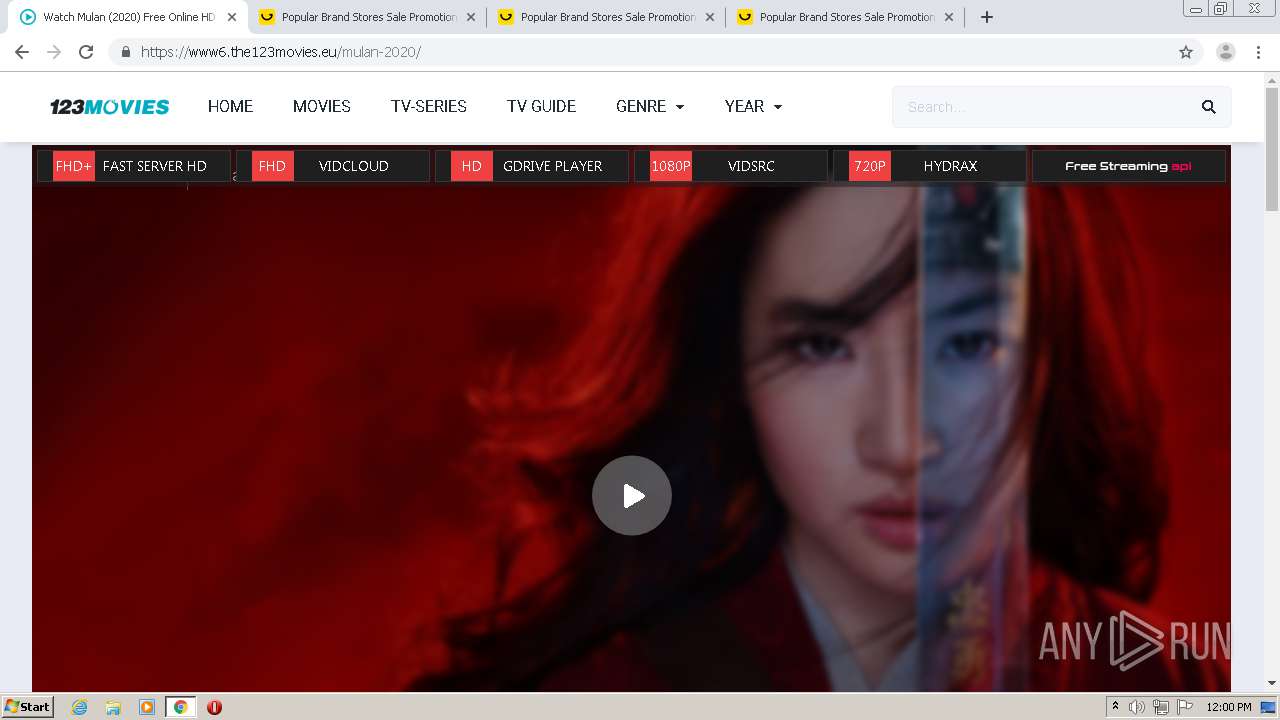Viewport: 1280px width, 720px height.
Task: View site security lock info
Action: point(126,52)
